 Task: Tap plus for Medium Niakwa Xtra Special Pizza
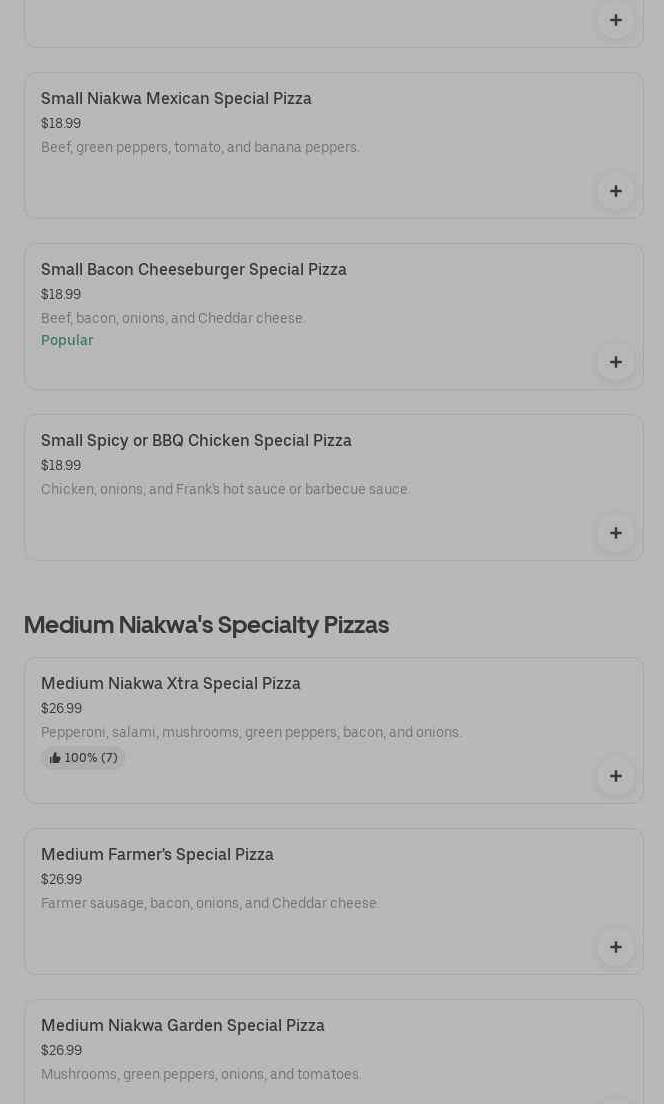tap(615, 776)
